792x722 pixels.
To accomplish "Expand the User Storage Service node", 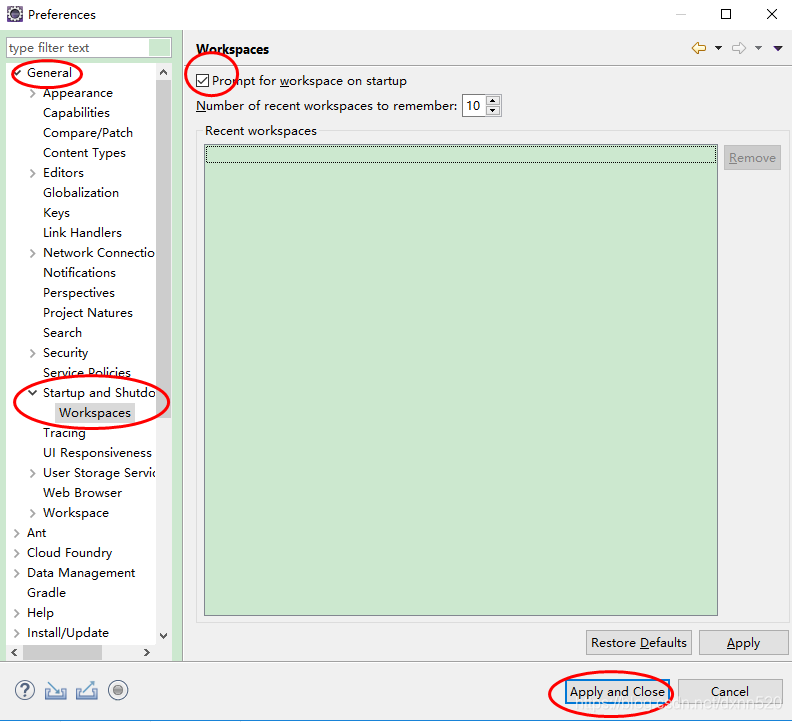I will tap(33, 473).
